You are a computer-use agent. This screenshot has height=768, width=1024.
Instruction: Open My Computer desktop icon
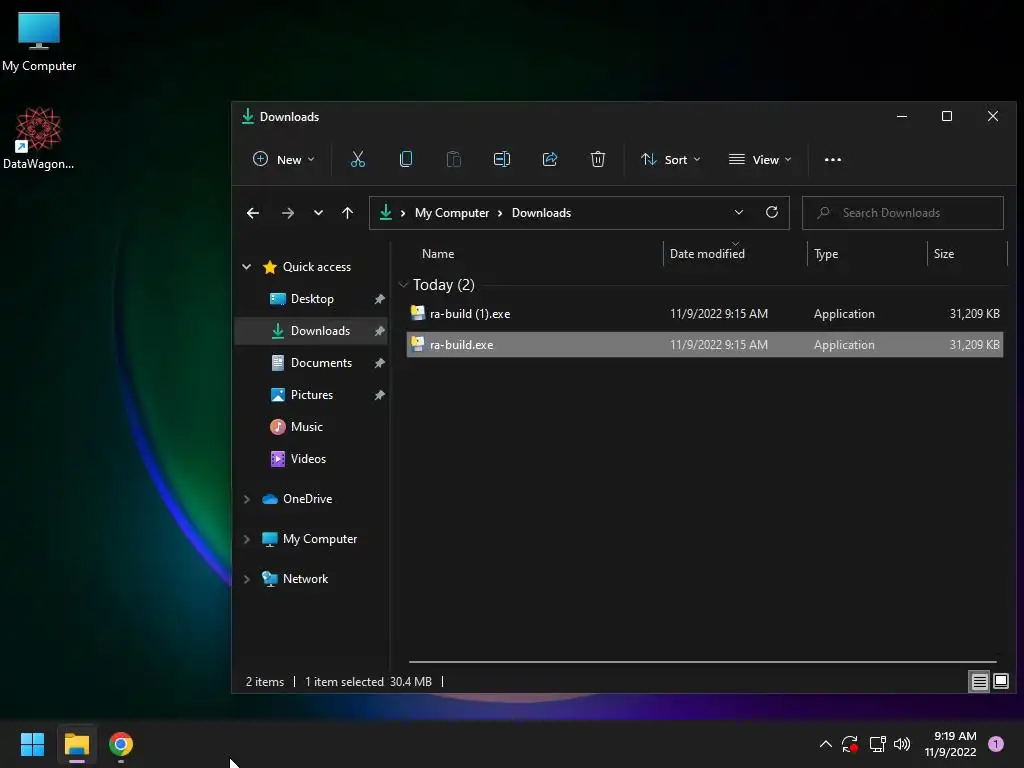[x=39, y=42]
